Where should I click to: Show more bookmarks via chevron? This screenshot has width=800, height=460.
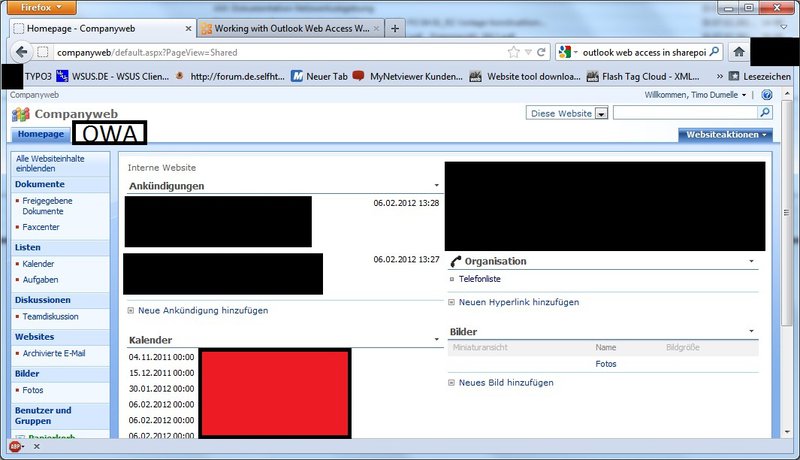pos(719,76)
